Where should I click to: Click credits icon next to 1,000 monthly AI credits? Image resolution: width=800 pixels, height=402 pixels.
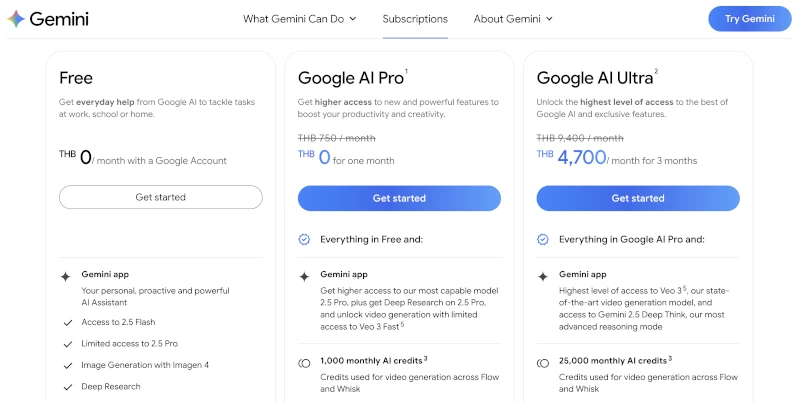coord(304,363)
